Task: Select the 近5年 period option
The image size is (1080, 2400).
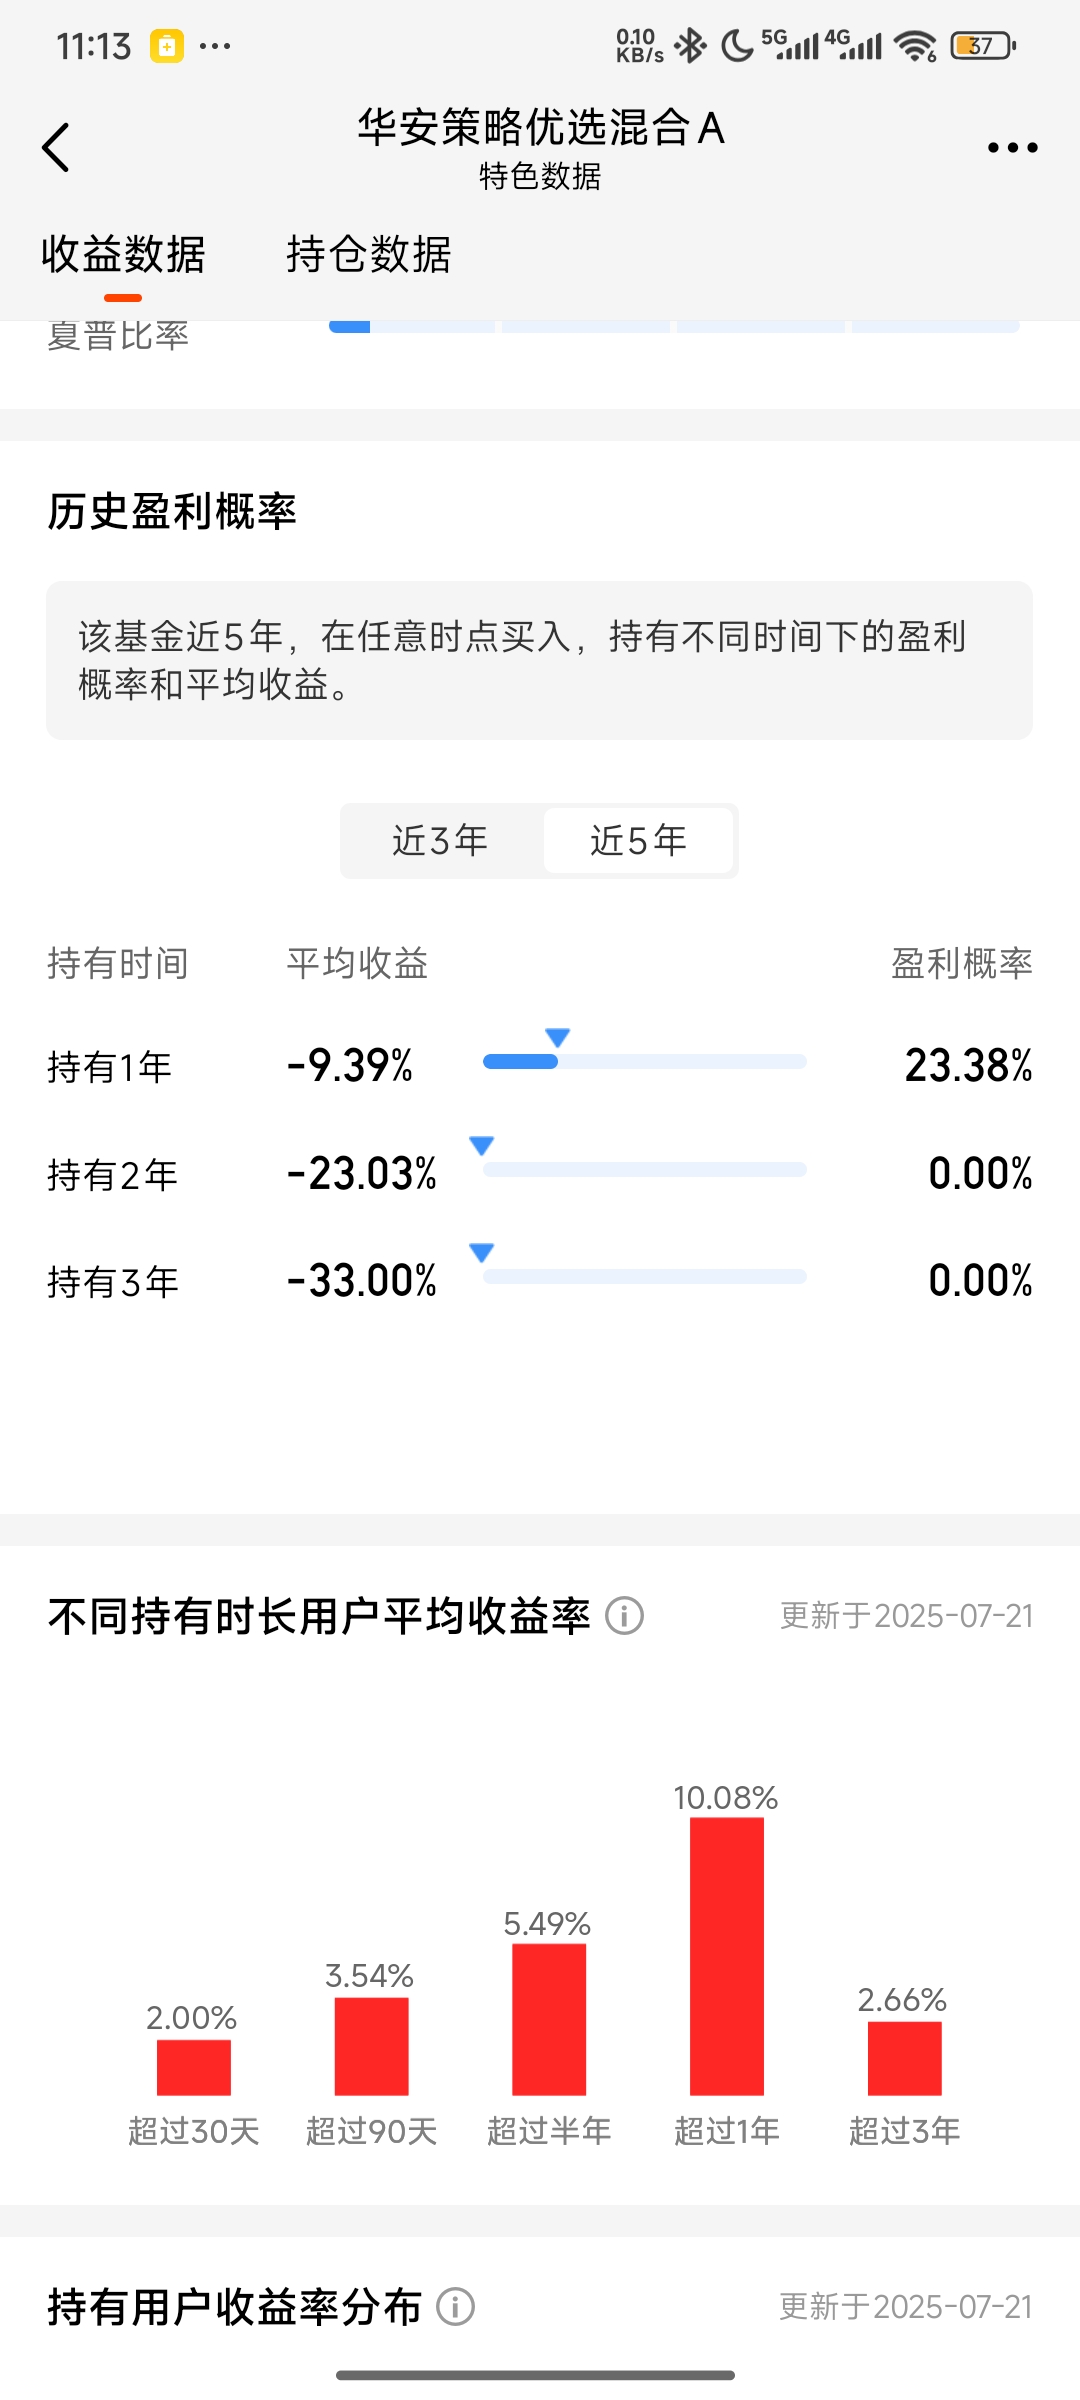Action: (638, 841)
